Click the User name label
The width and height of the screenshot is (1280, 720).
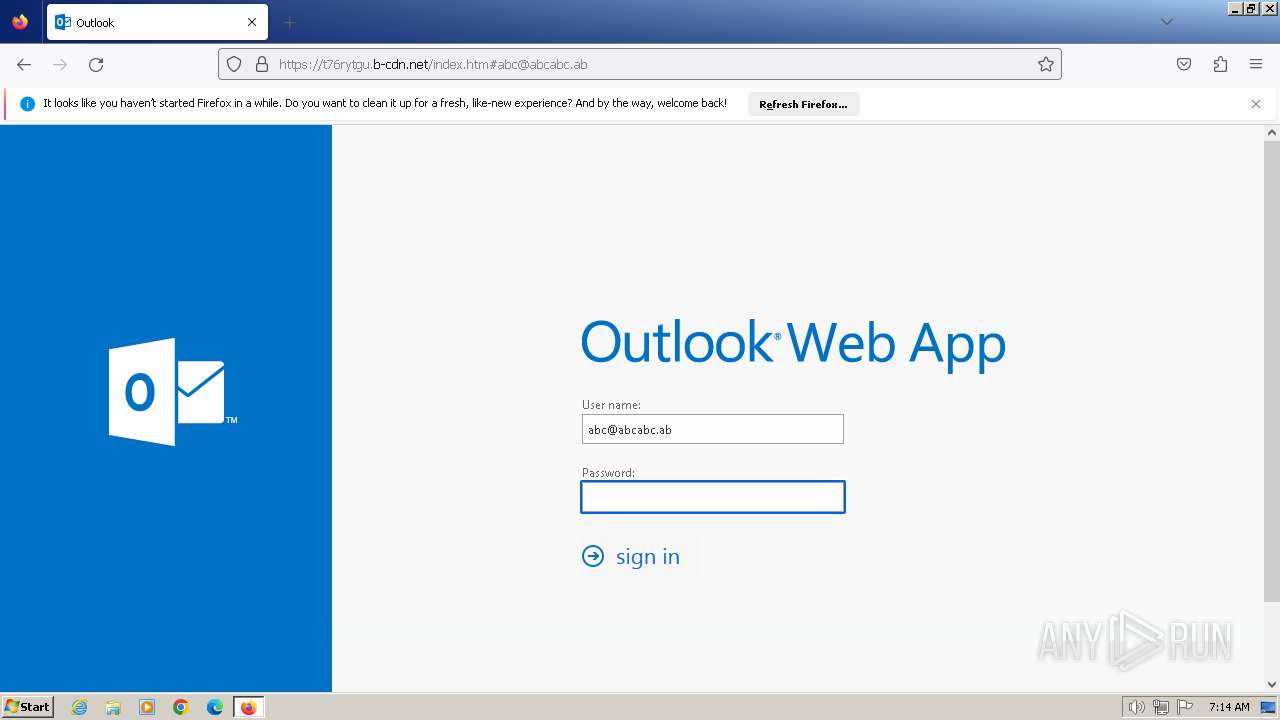pyautogui.click(x=611, y=405)
